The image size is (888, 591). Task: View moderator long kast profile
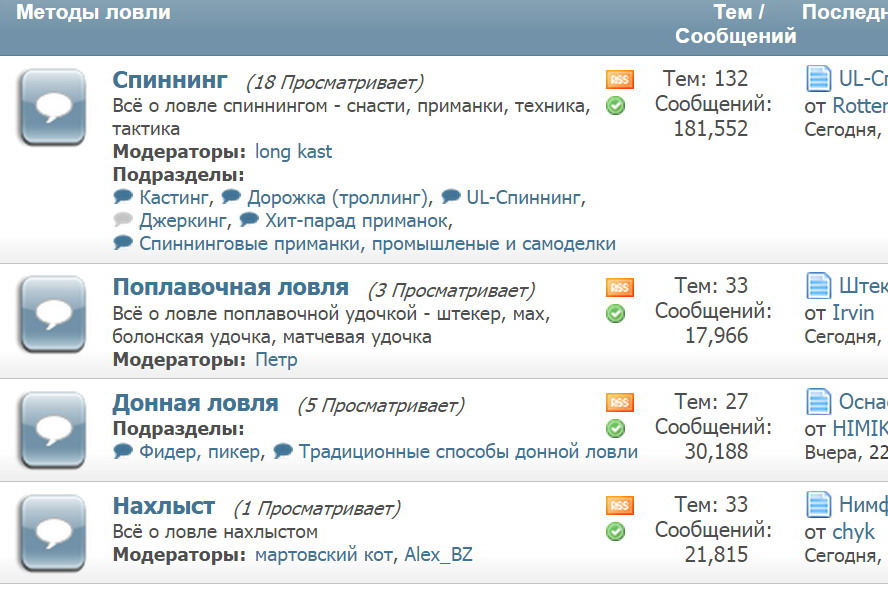(x=293, y=152)
